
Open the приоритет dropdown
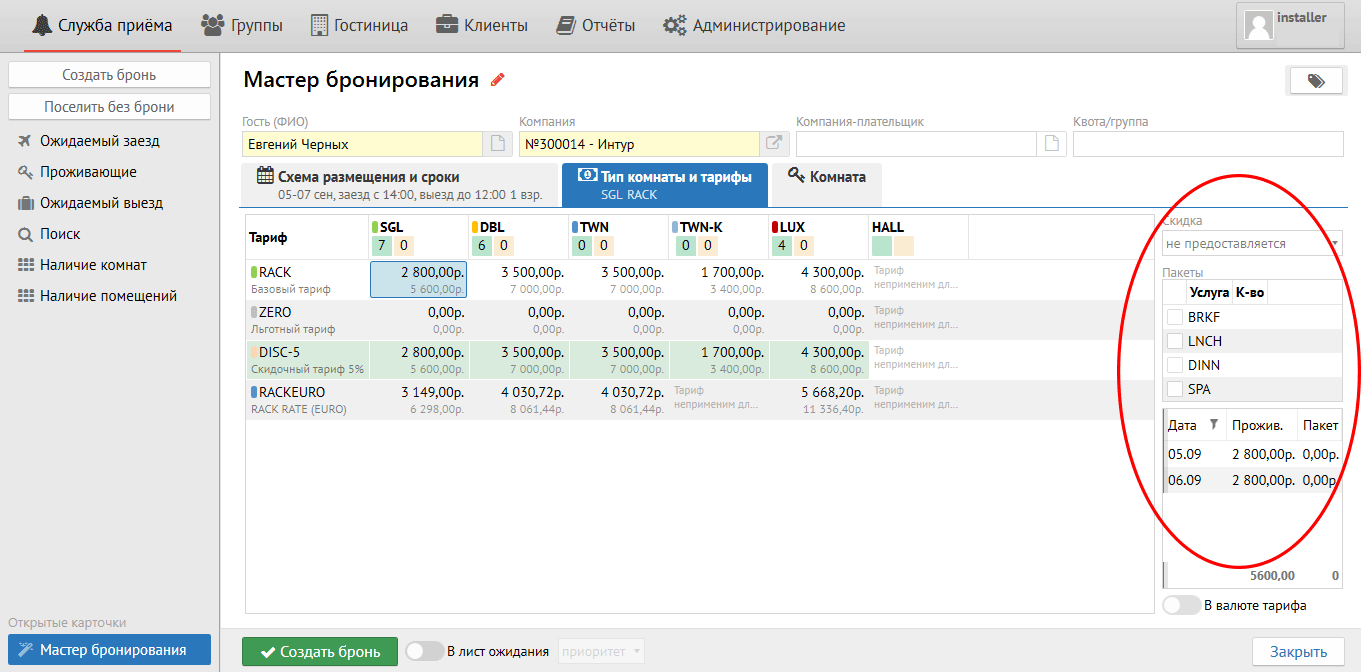click(601, 651)
